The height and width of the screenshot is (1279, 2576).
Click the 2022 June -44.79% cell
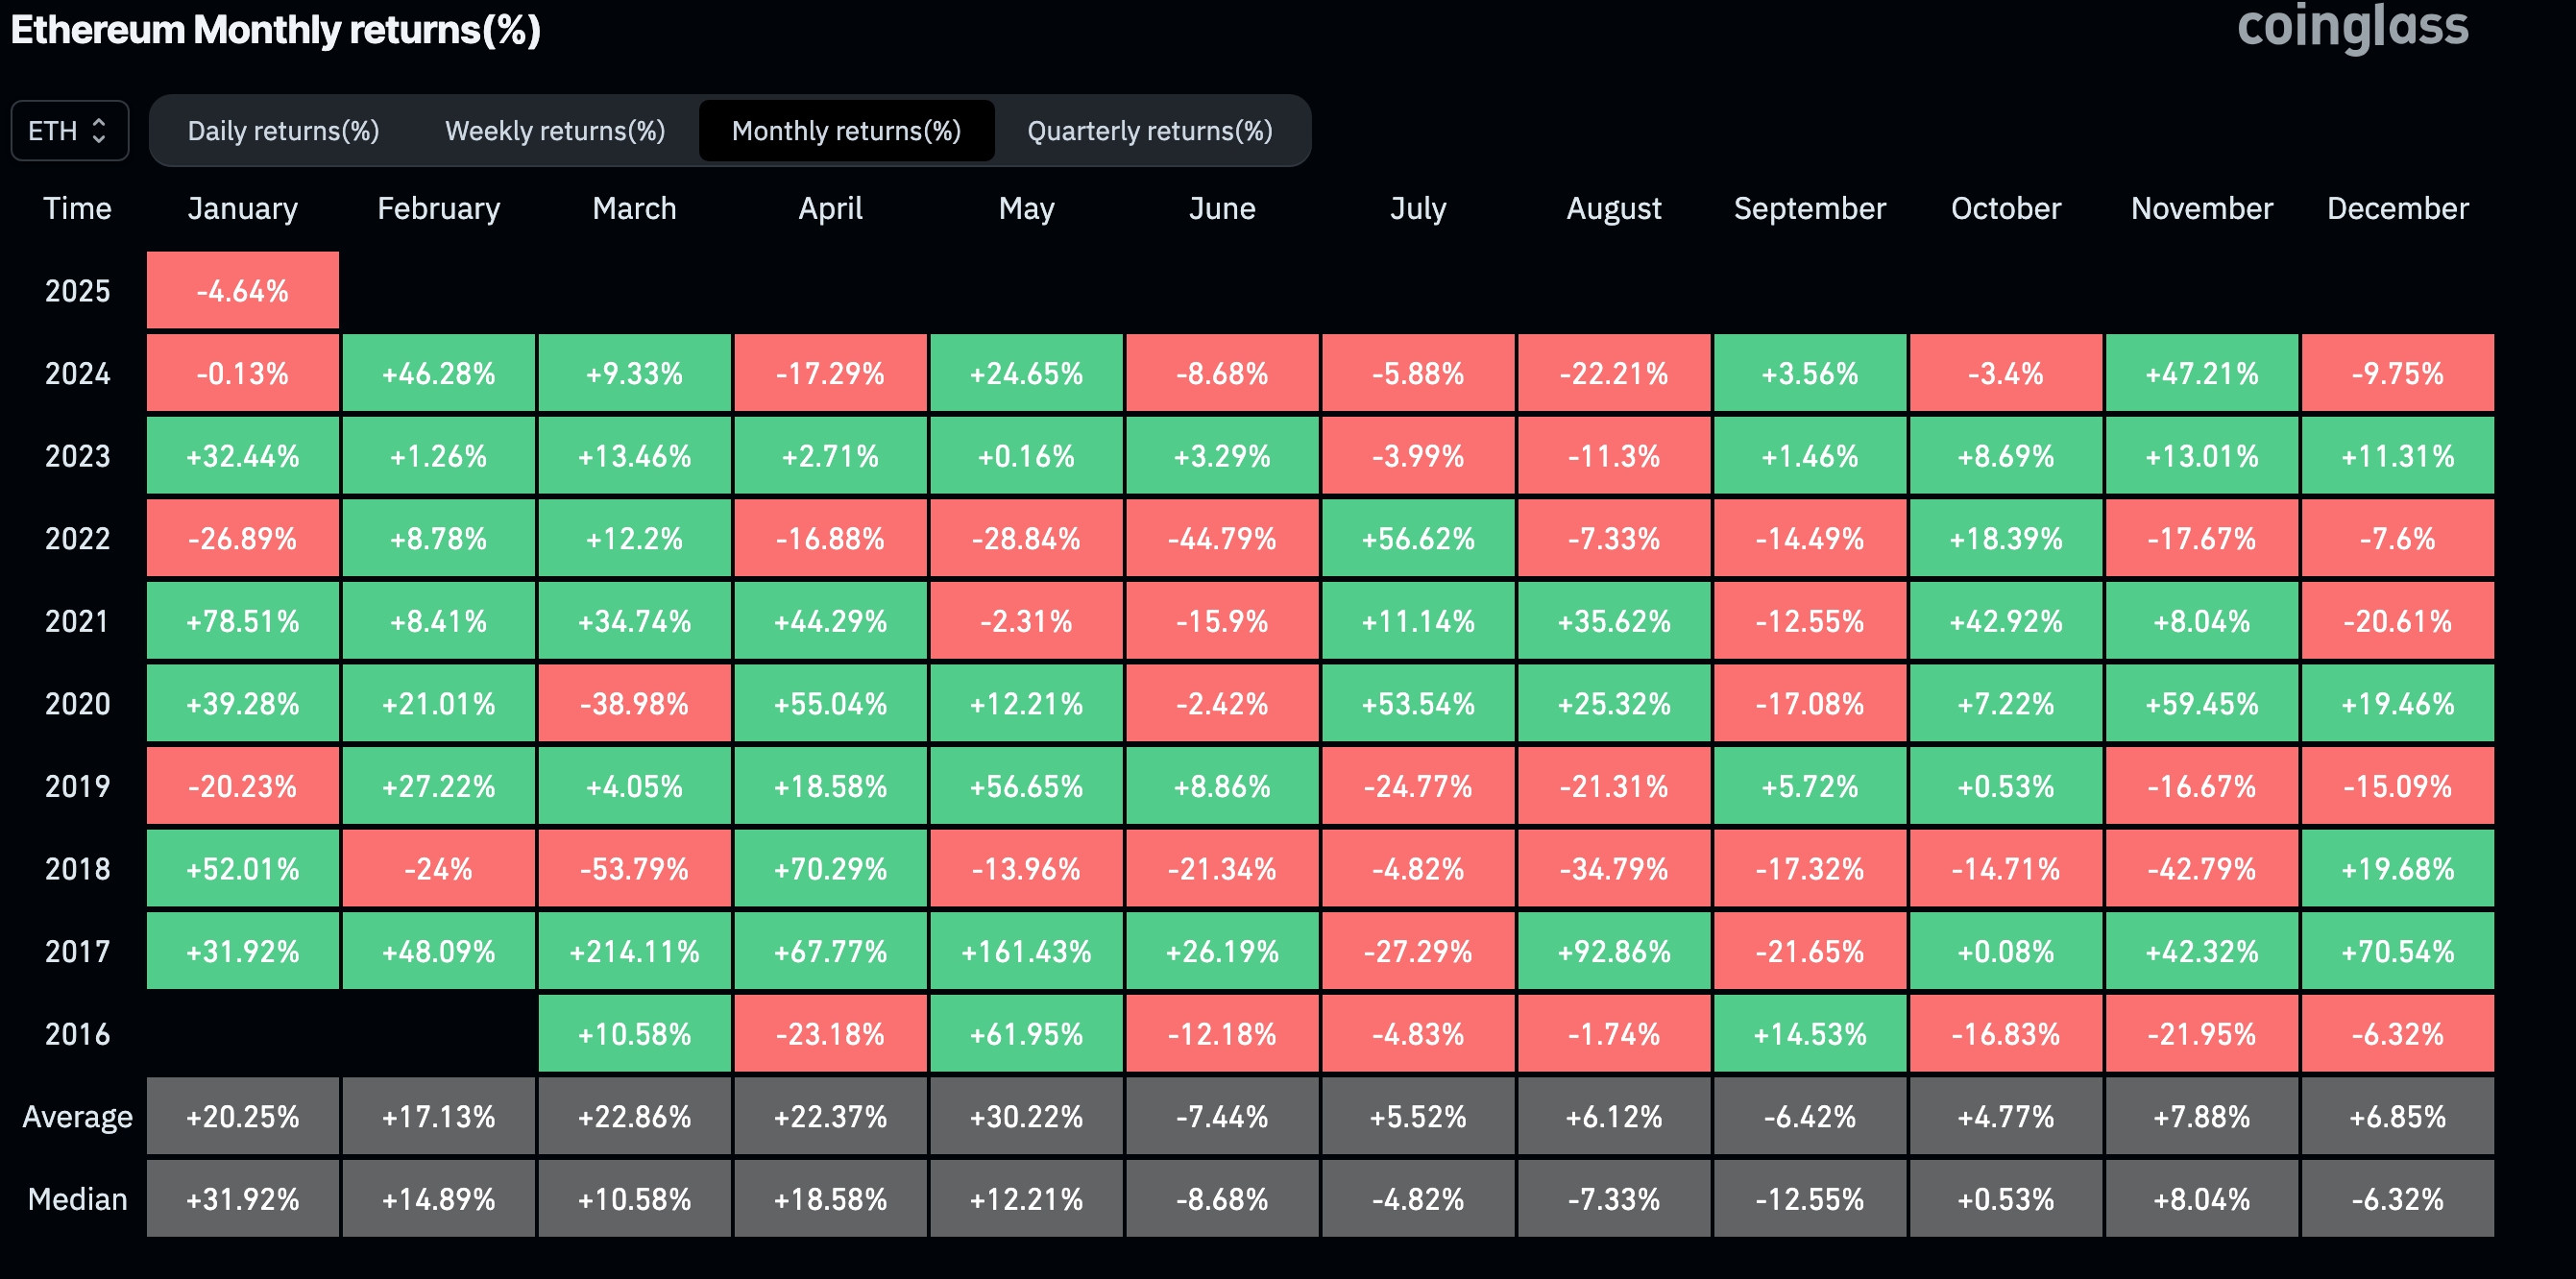point(1222,537)
